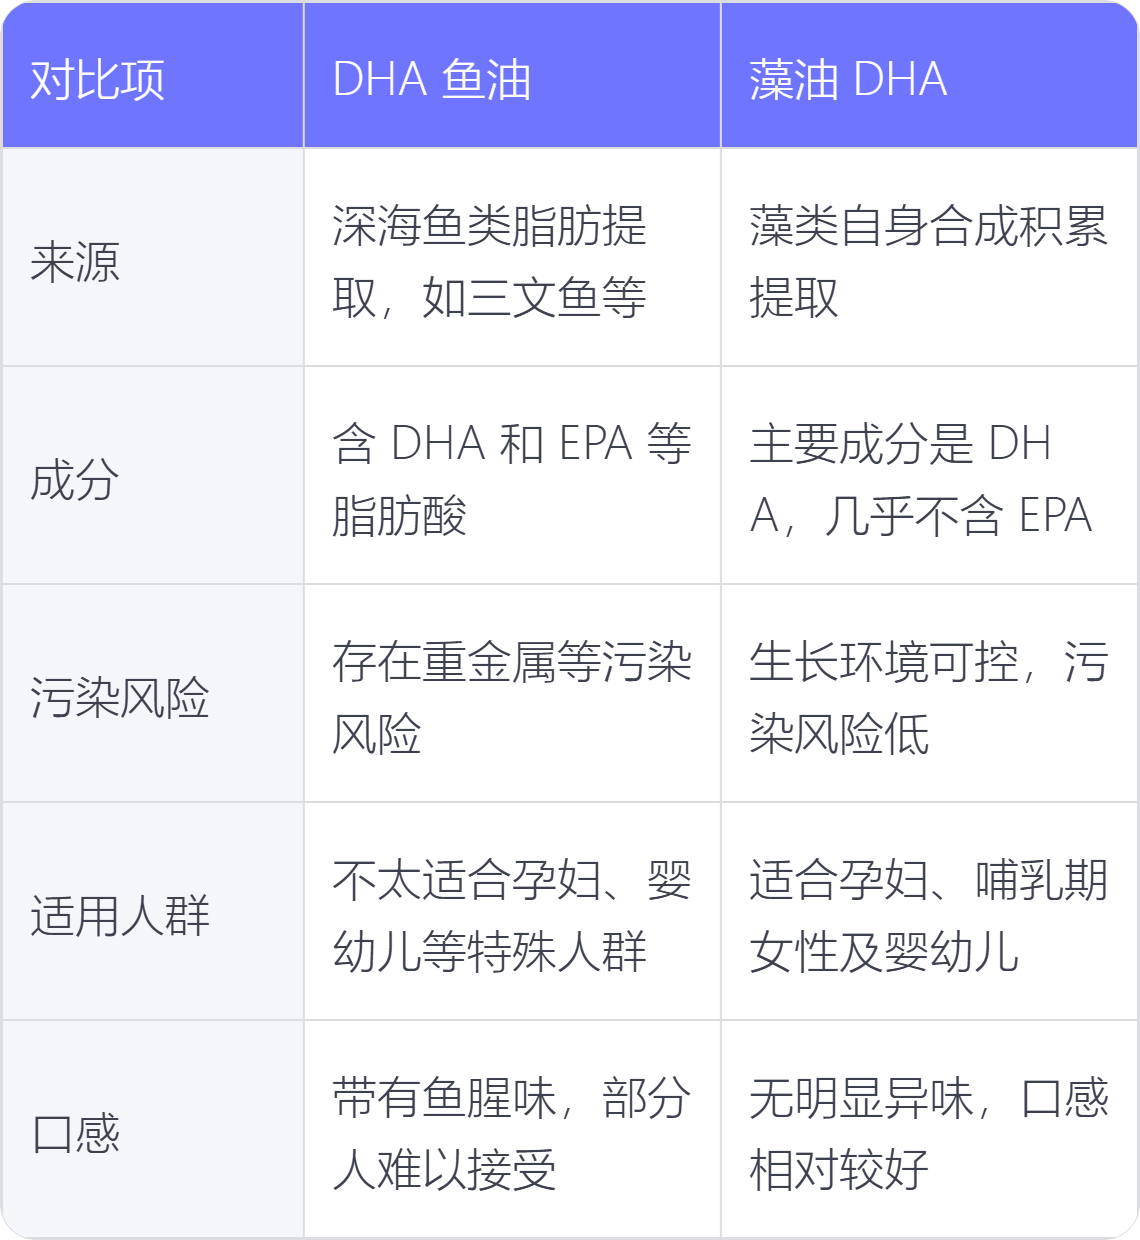Click the 生长环境可控 cell
This screenshot has height=1240, width=1140.
point(929,694)
